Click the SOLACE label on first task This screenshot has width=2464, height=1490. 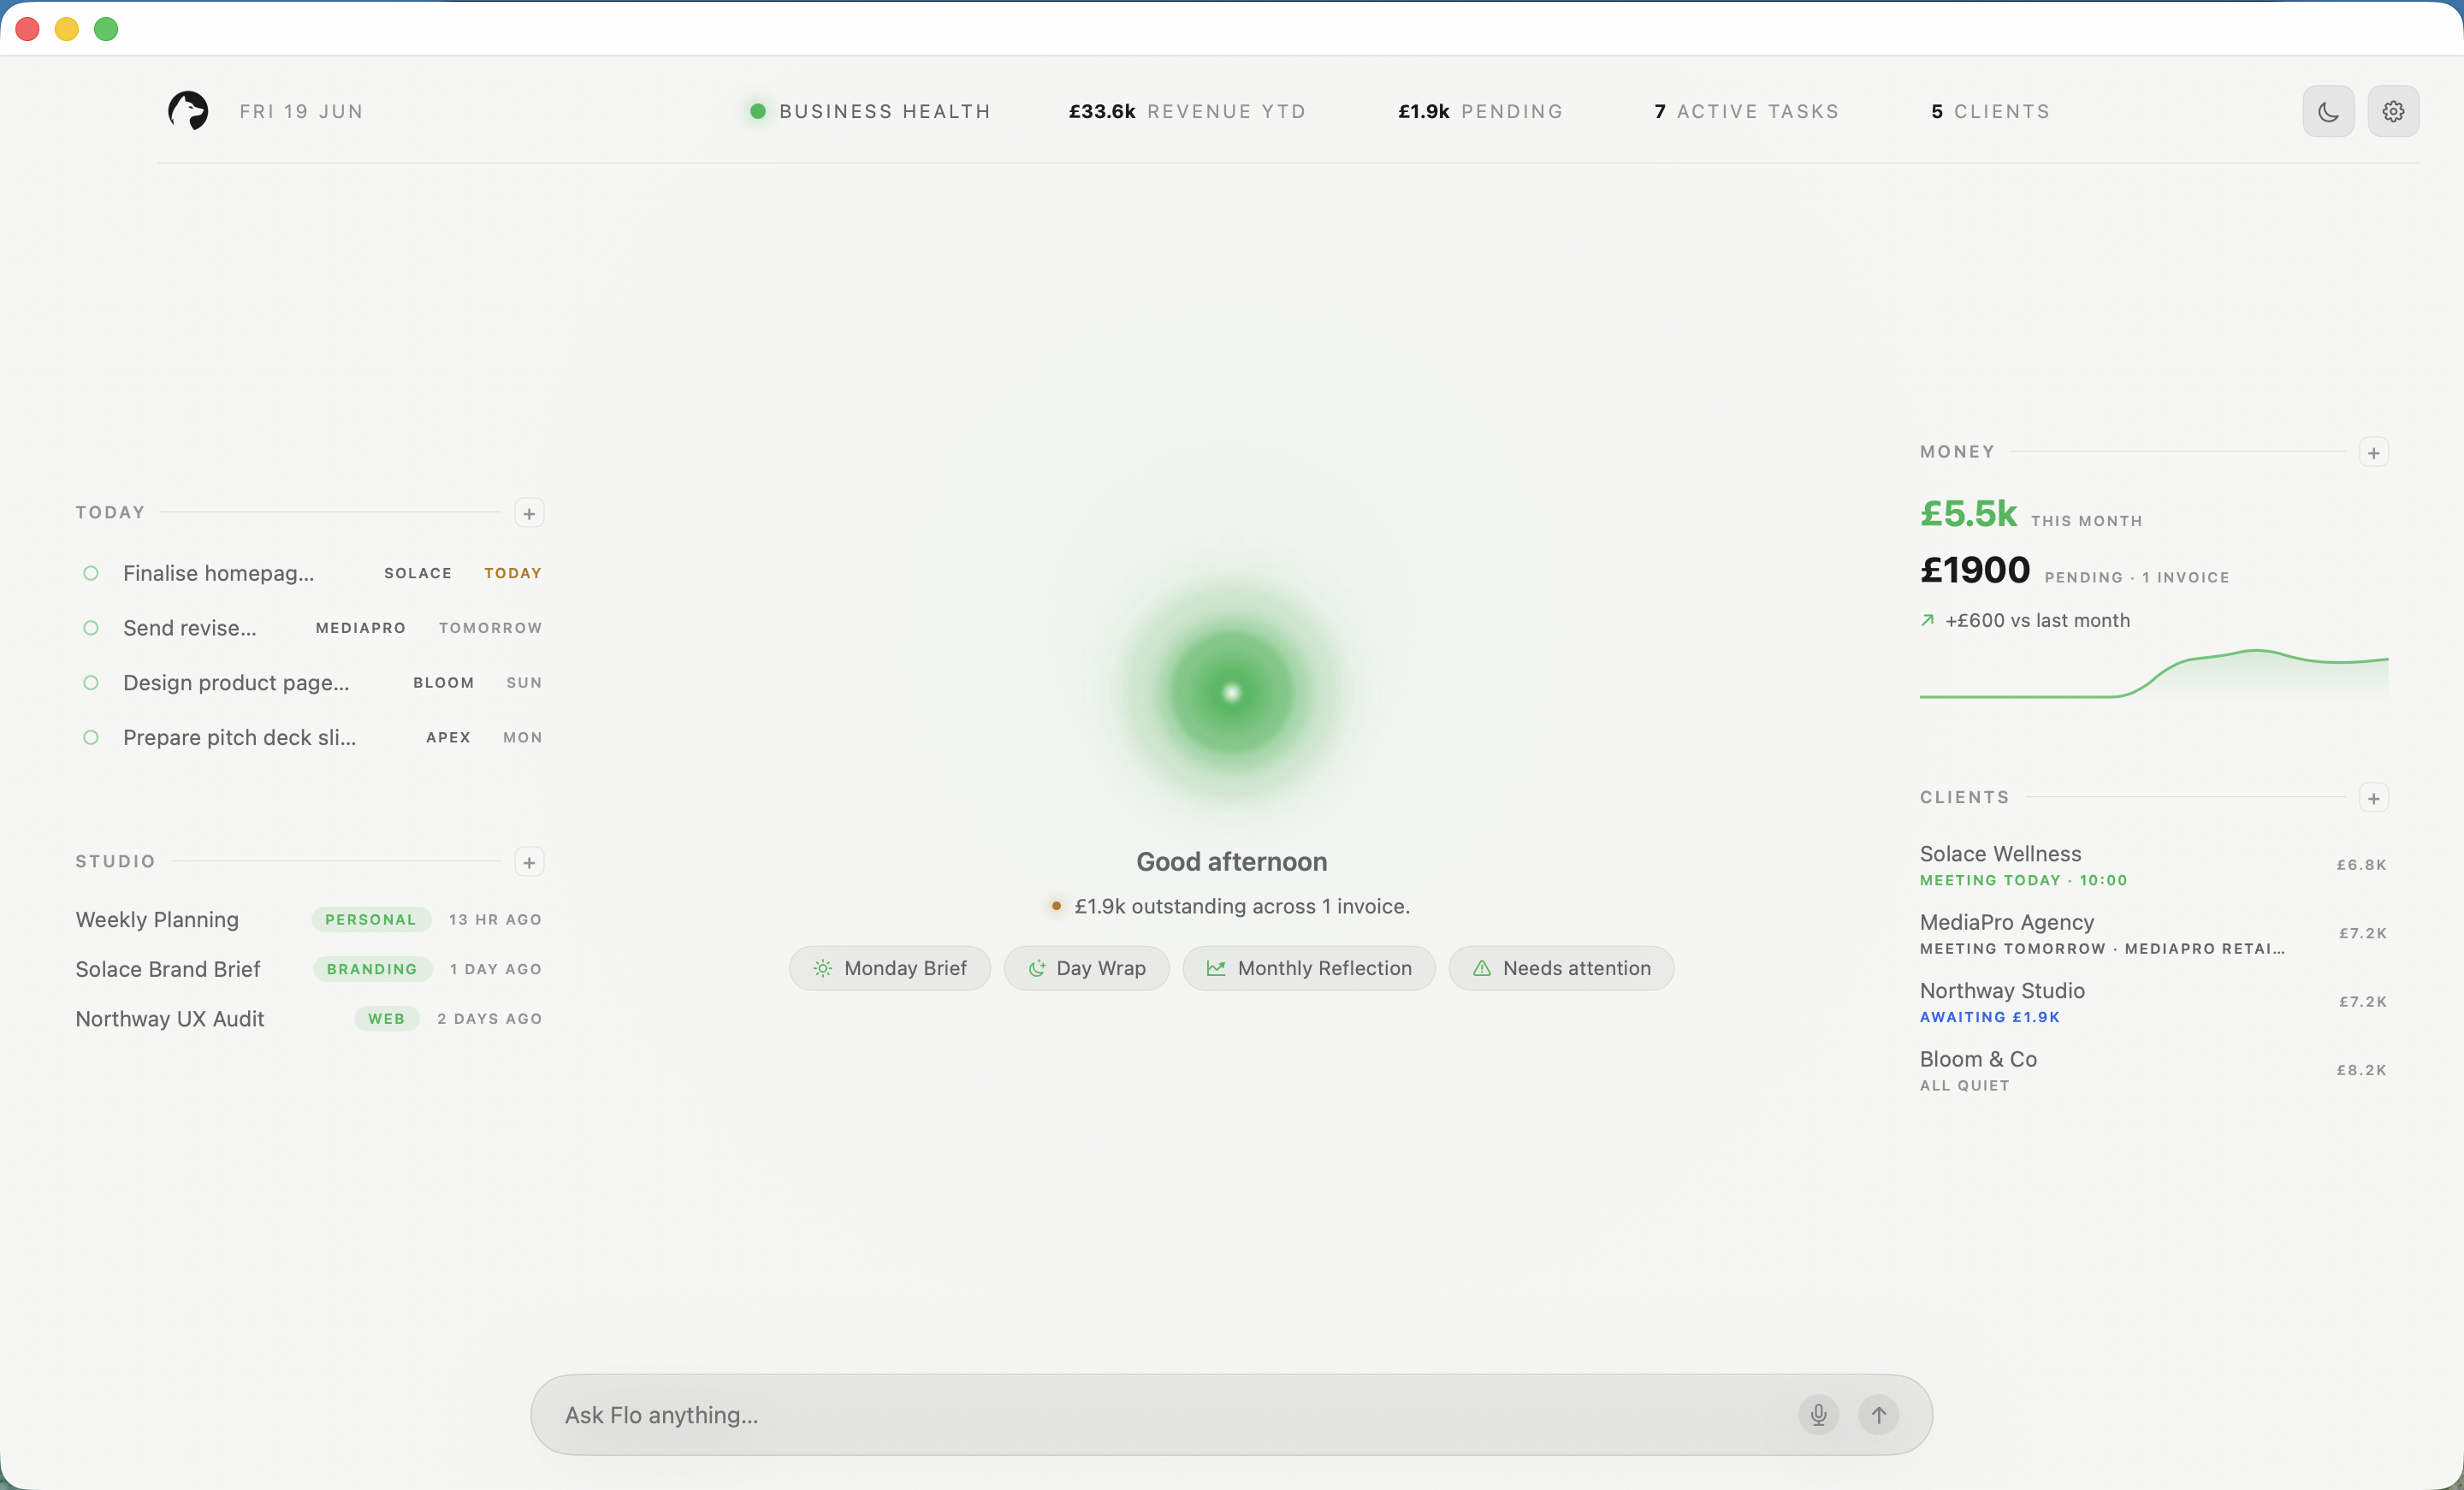[418, 573]
